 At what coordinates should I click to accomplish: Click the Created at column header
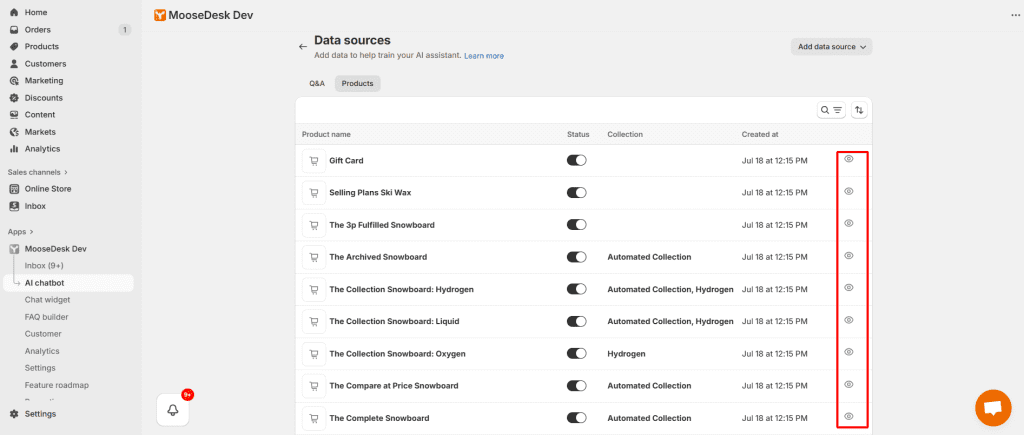(x=760, y=135)
